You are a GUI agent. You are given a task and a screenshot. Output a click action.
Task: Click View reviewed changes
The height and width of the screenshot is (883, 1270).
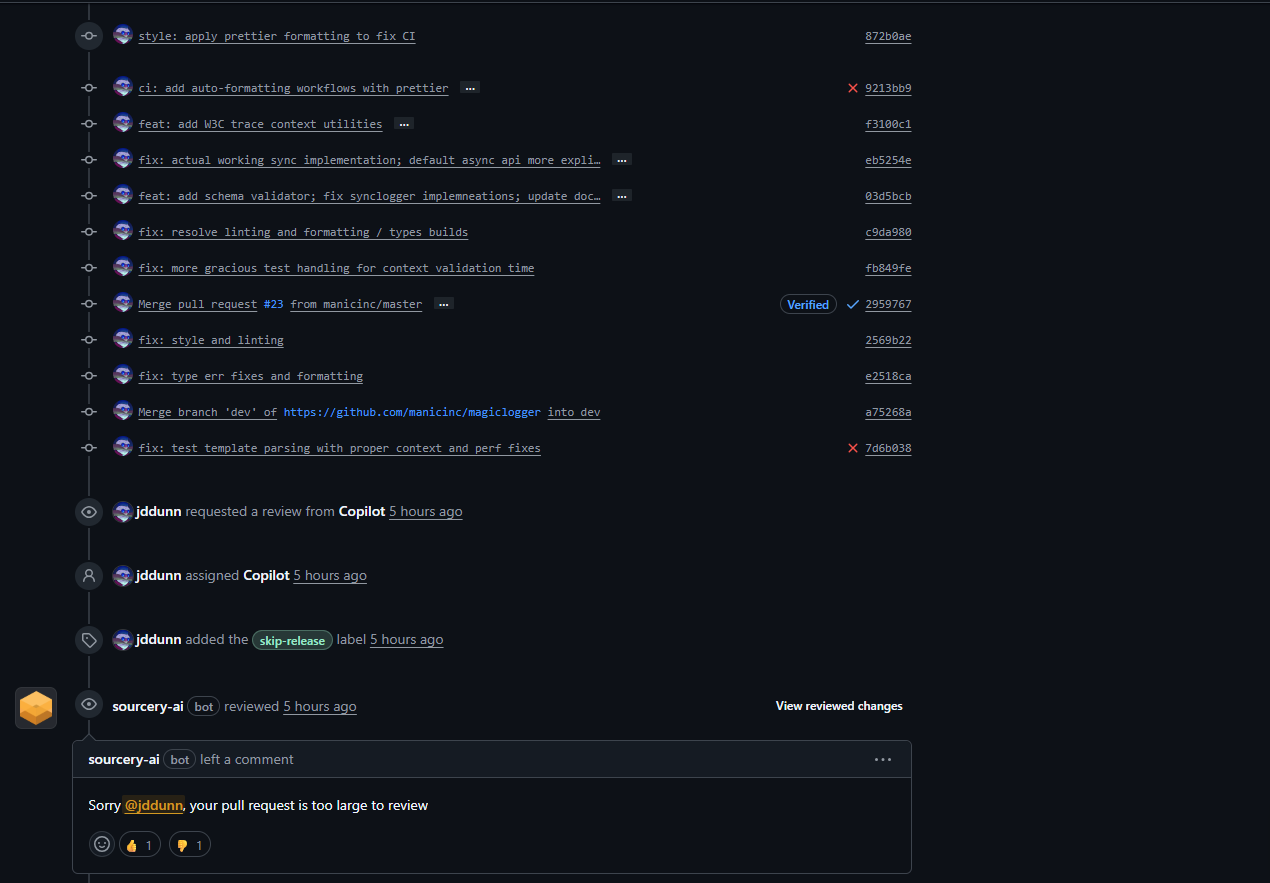839,706
